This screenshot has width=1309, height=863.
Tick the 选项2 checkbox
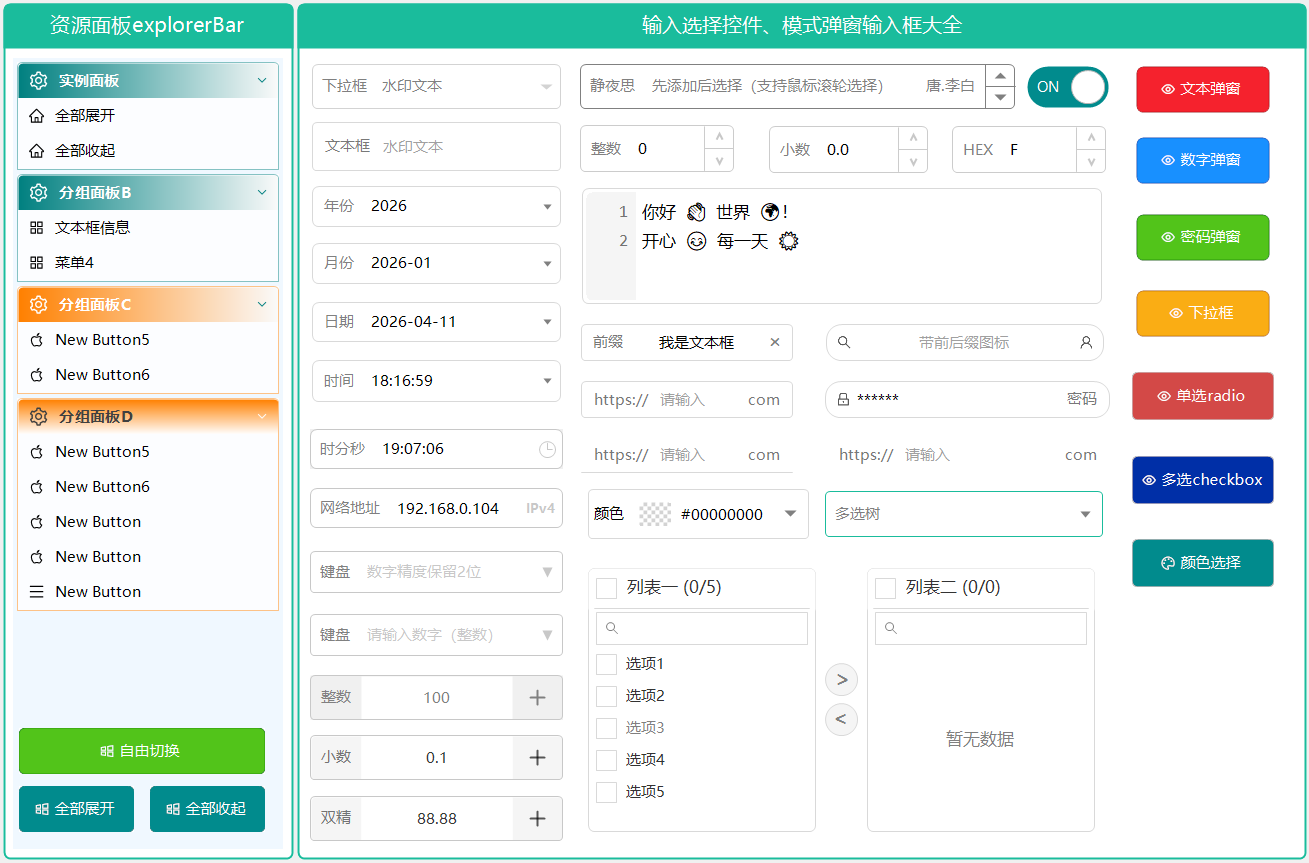[606, 696]
